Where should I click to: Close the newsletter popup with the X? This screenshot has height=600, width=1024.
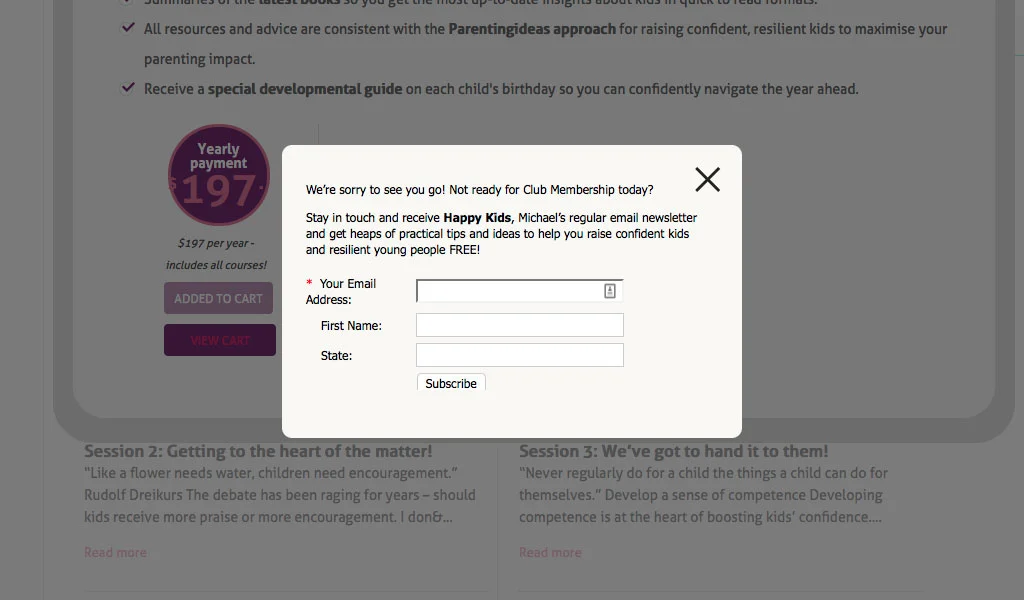click(707, 180)
